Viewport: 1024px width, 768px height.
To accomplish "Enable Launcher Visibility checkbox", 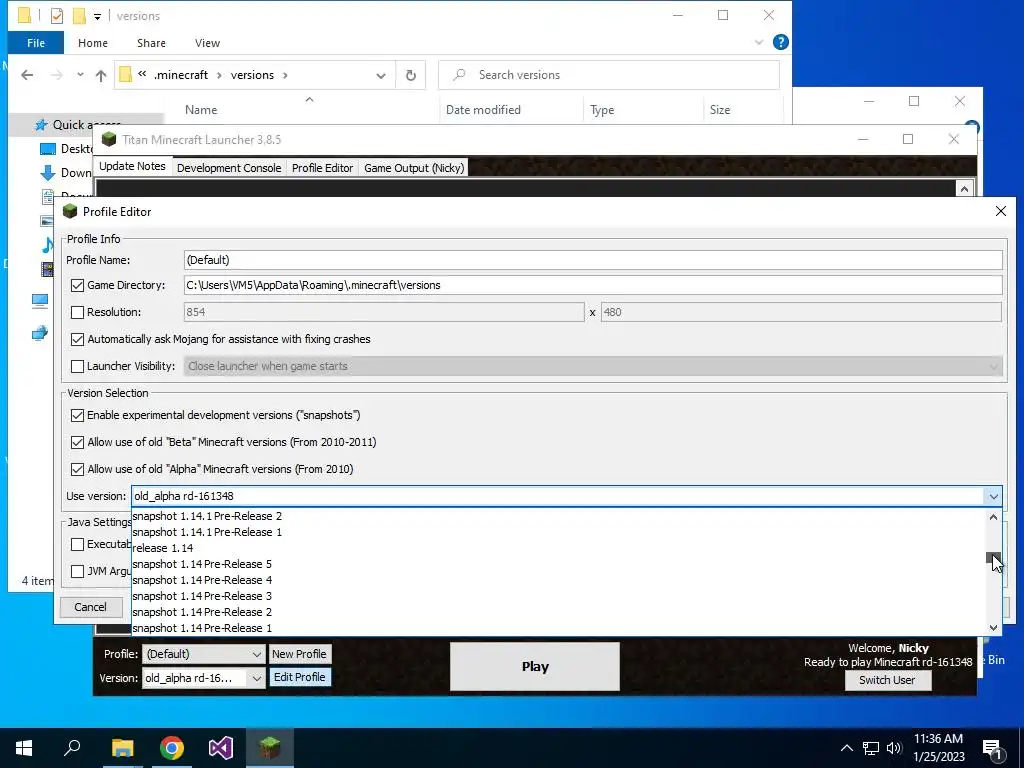I will [x=77, y=366].
